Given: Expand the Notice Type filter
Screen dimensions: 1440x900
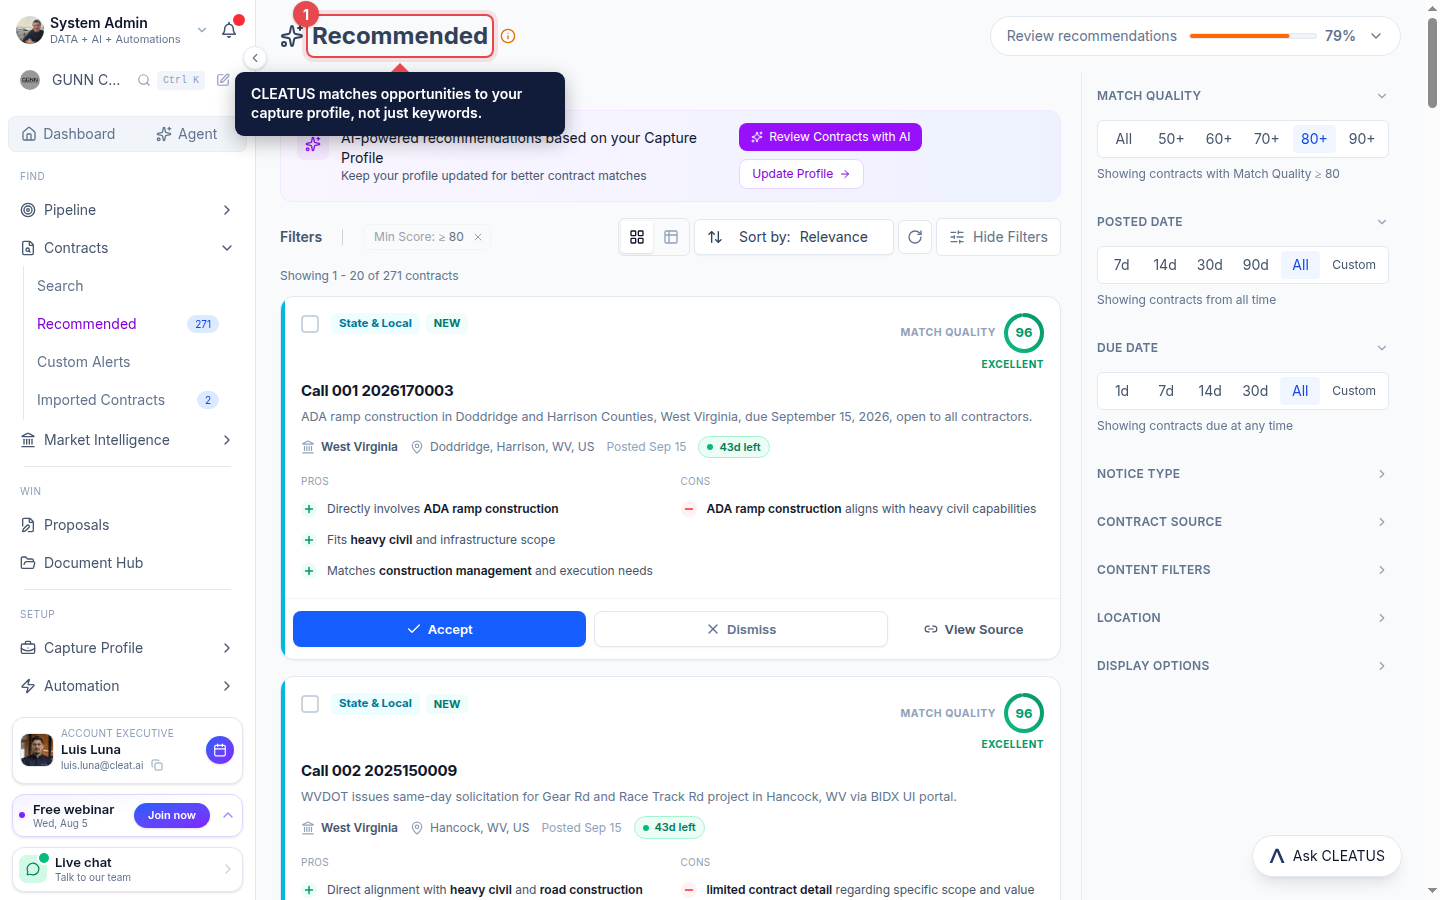Looking at the screenshot, I should 1241,474.
